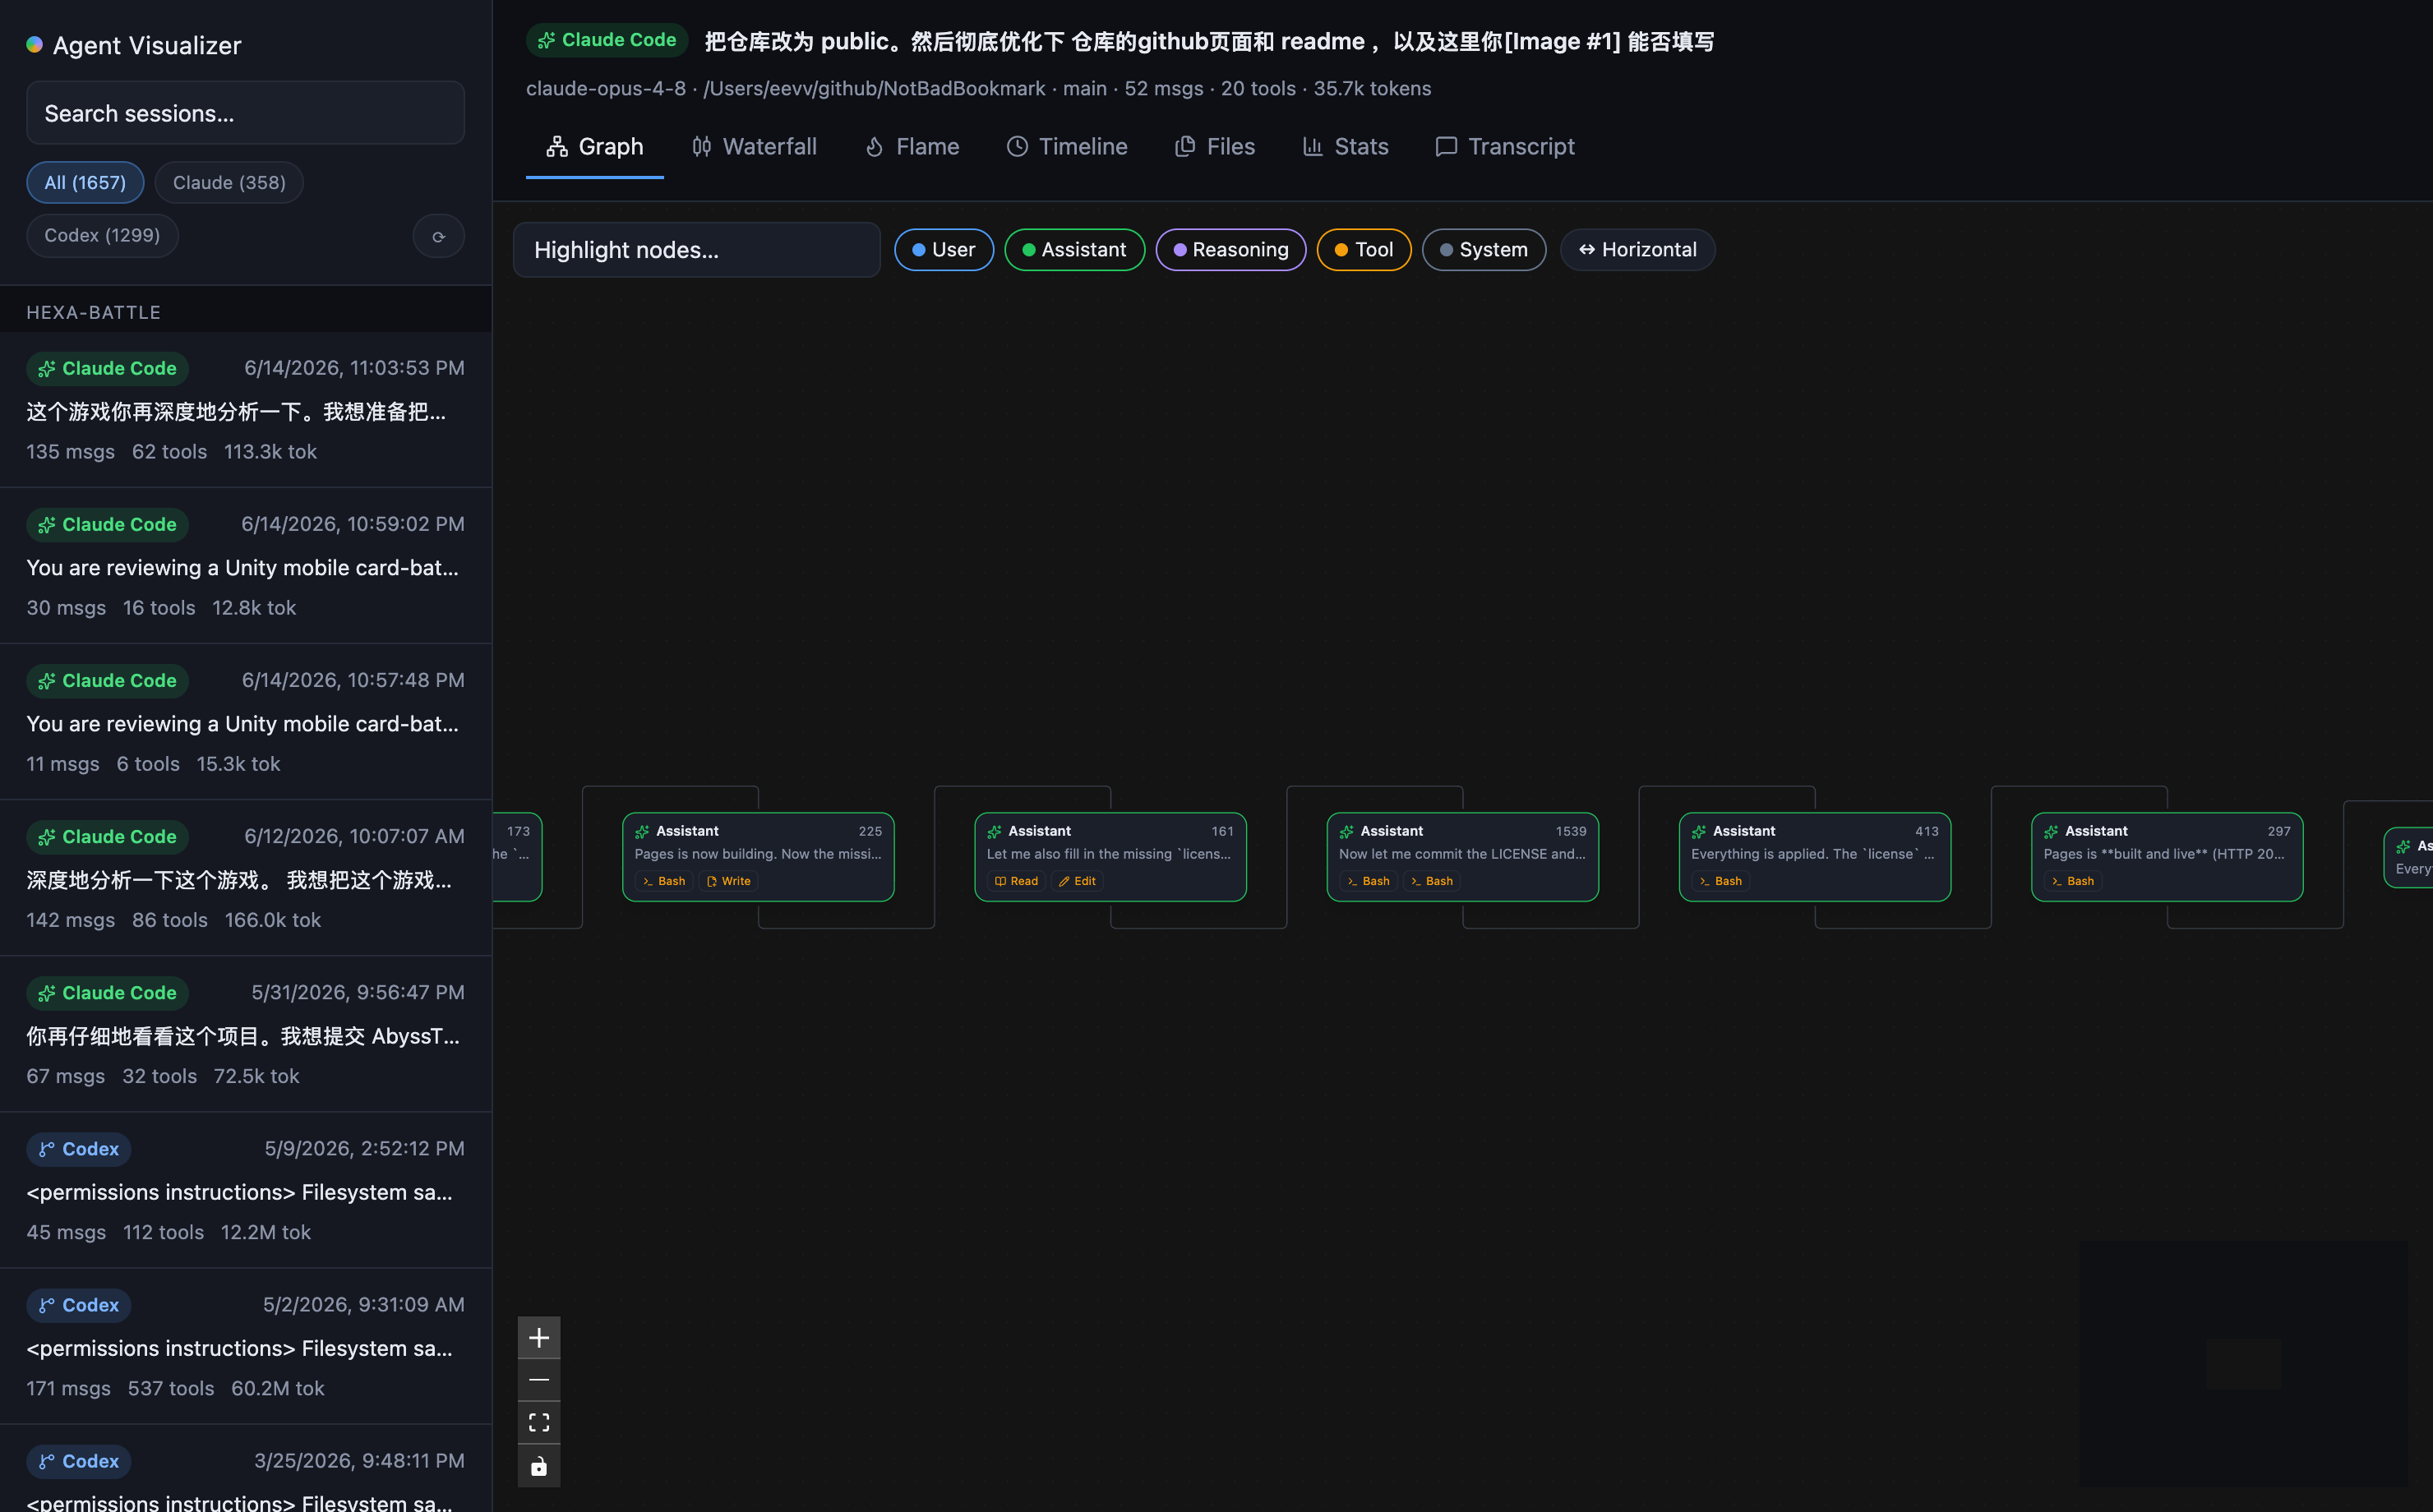Click Bash chip in node 413

(1721, 881)
